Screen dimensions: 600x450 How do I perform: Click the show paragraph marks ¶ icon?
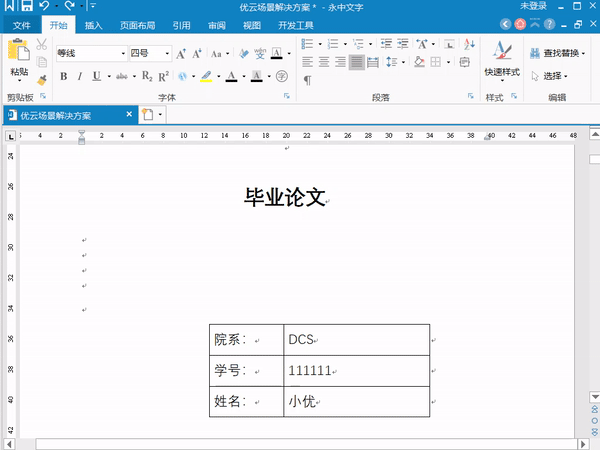pyautogui.click(x=307, y=79)
